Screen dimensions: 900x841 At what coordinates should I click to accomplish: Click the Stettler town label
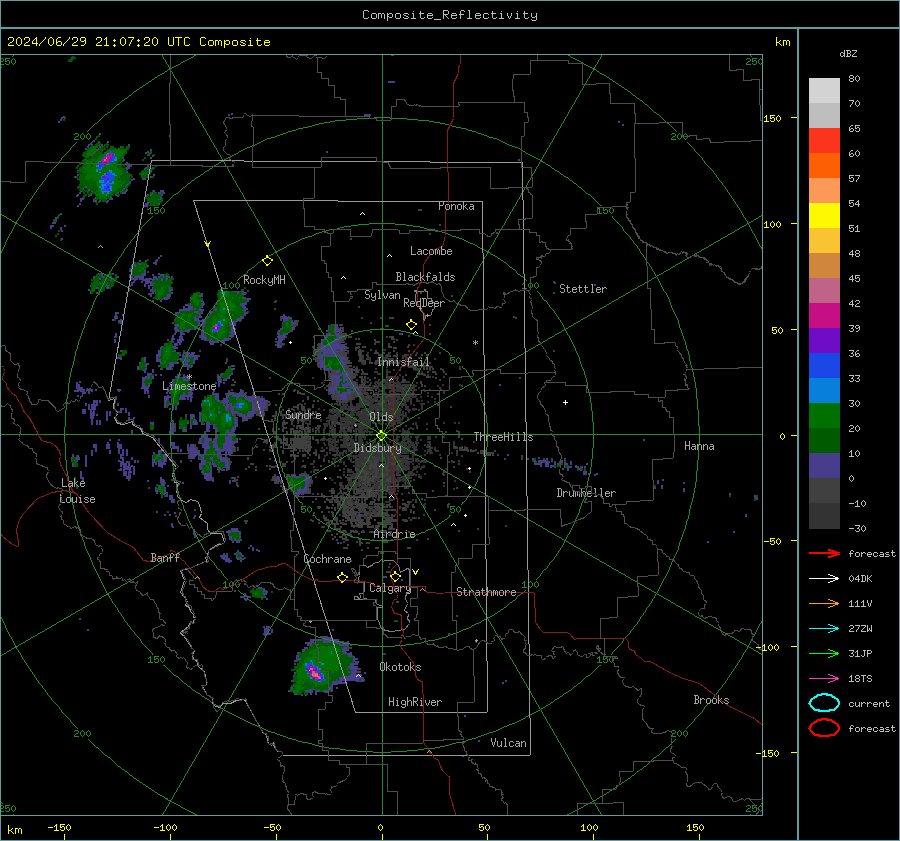pyautogui.click(x=583, y=289)
